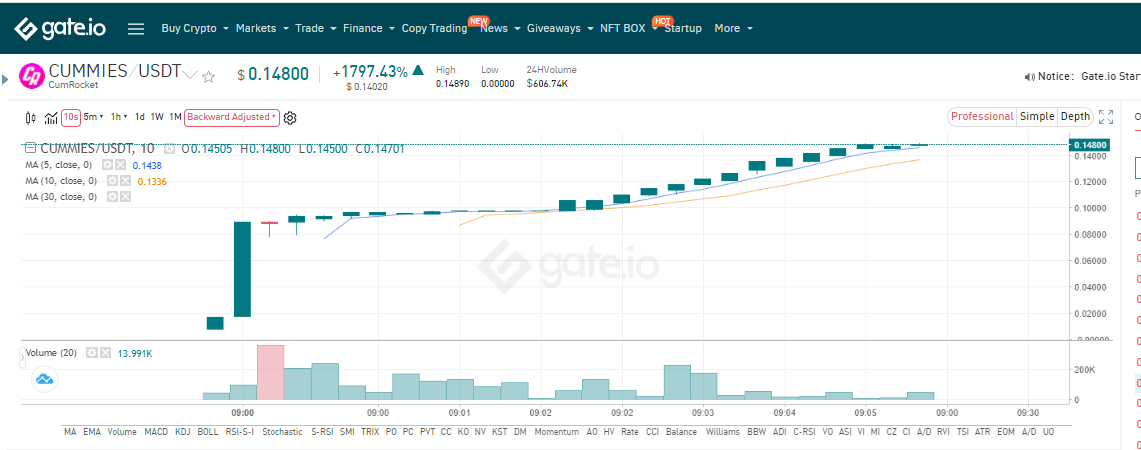
Task: Collapse the legend icon before CUMMIES/USDT, 10
Action: 30,149
